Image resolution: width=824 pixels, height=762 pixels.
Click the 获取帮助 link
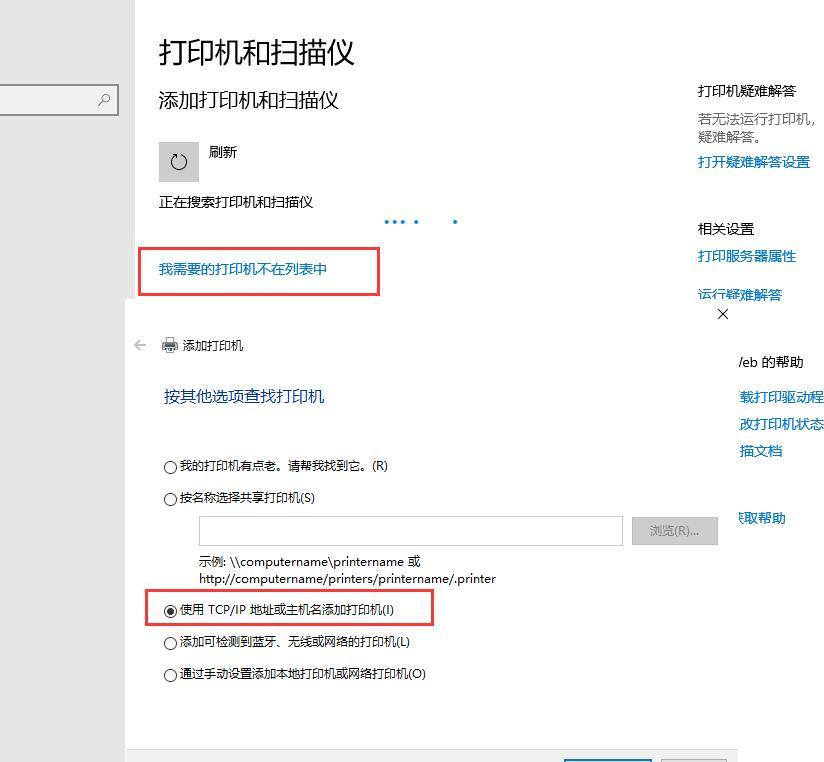point(761,518)
